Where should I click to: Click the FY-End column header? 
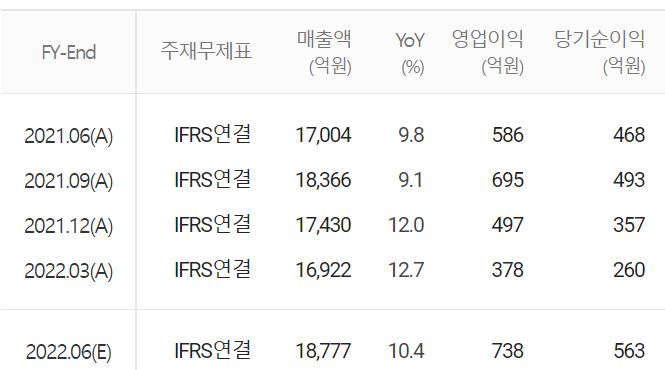tap(69, 52)
